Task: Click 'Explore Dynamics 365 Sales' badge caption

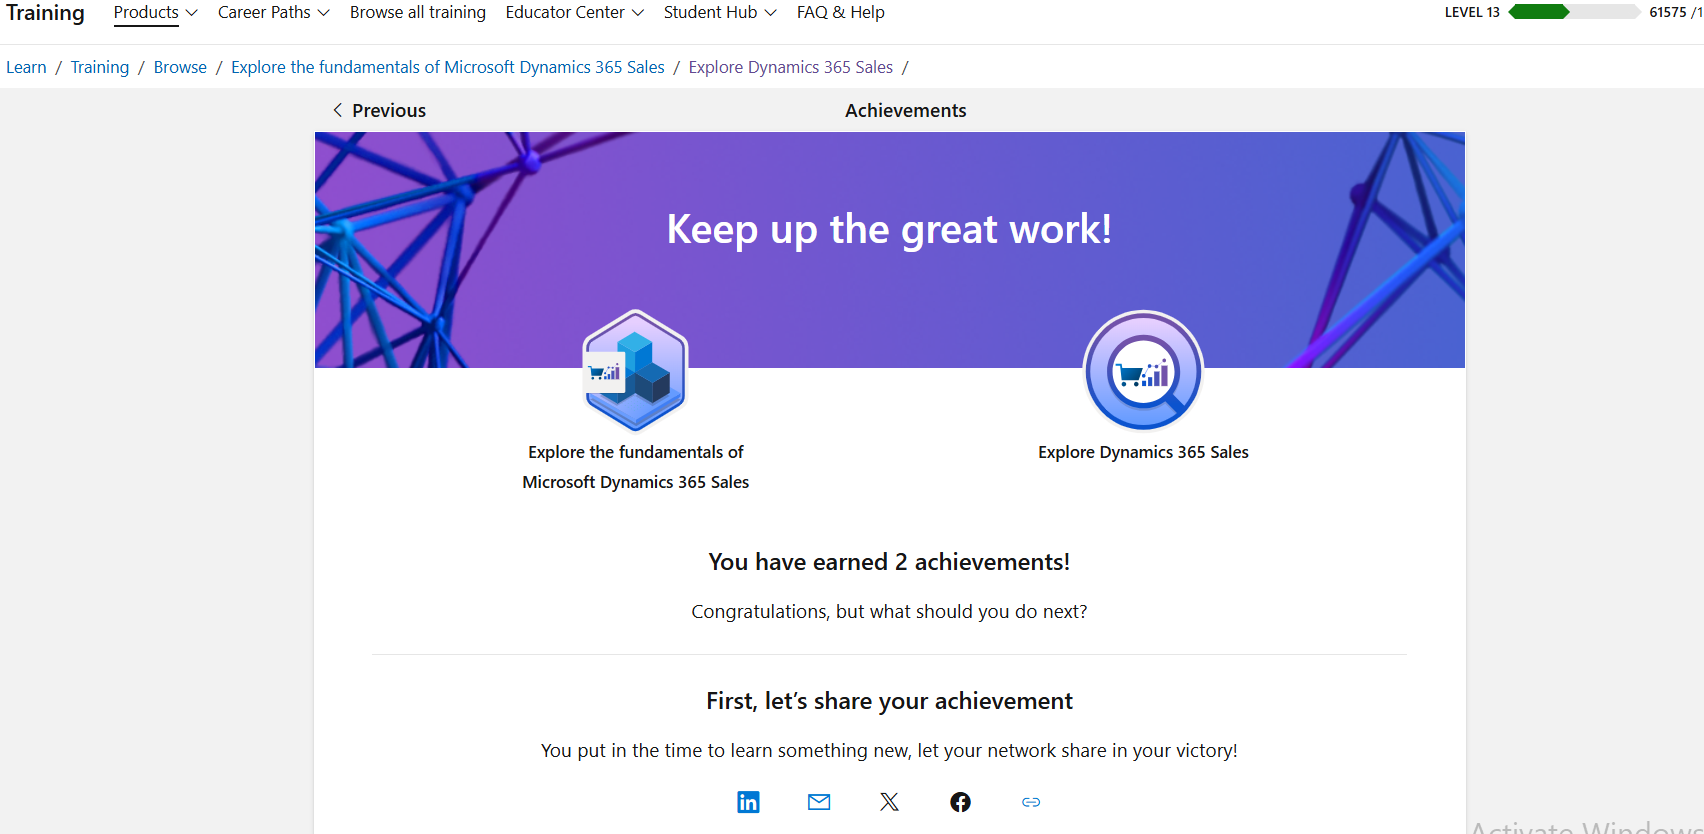Action: [x=1143, y=452]
